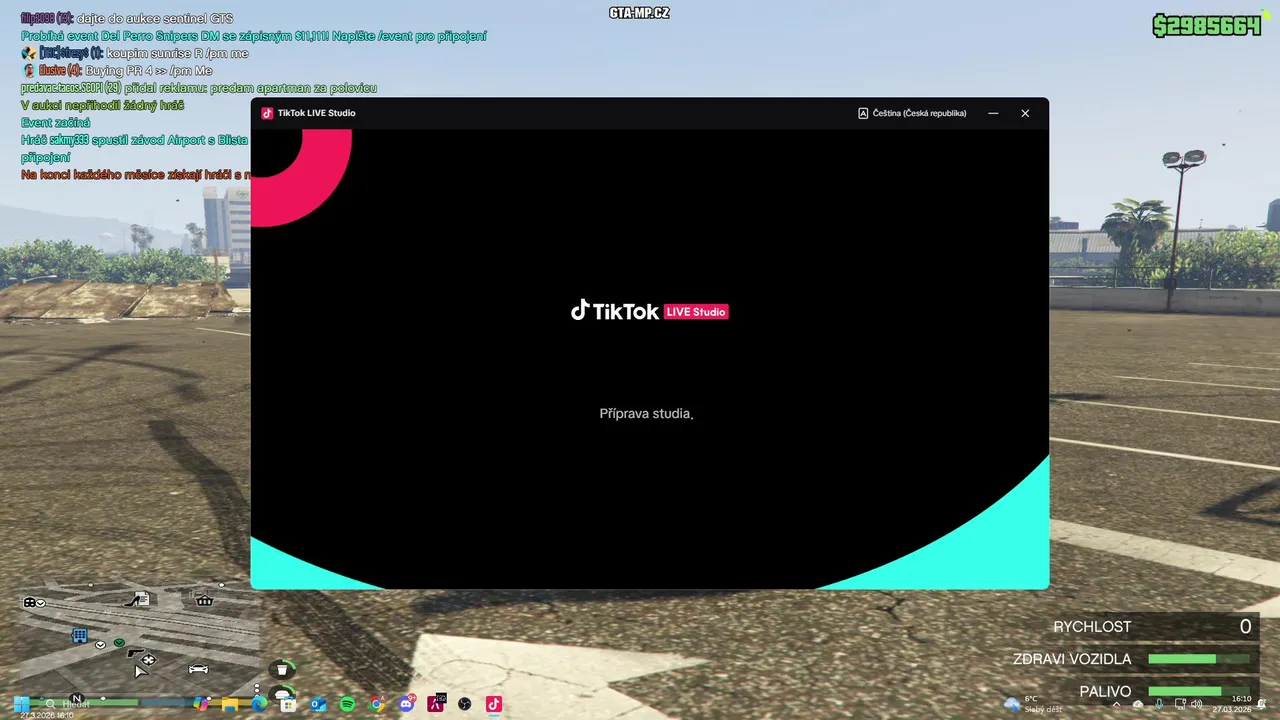The height and width of the screenshot is (720, 1280).
Task: Click the 'V aukci nepřihodil žádný hráč' line
Action: 102,105
